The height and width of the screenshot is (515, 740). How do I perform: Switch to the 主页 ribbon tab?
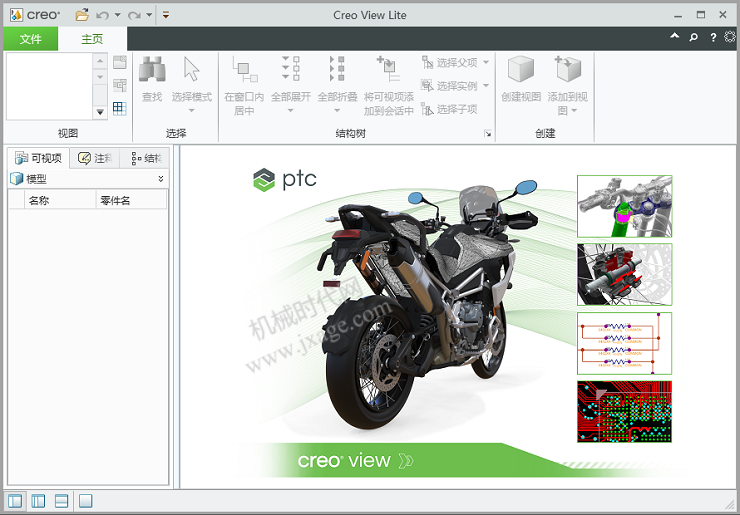click(x=92, y=39)
